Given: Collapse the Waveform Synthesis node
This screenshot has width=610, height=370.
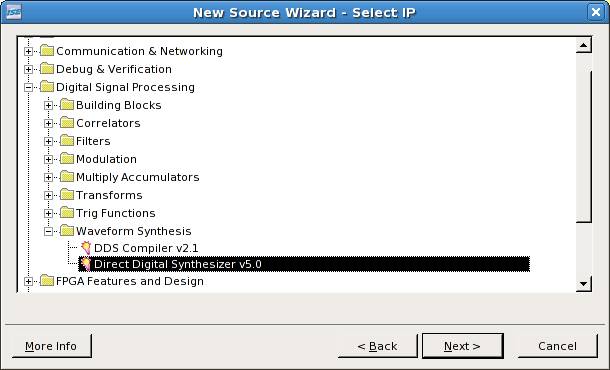Looking at the screenshot, I should click(x=48, y=231).
